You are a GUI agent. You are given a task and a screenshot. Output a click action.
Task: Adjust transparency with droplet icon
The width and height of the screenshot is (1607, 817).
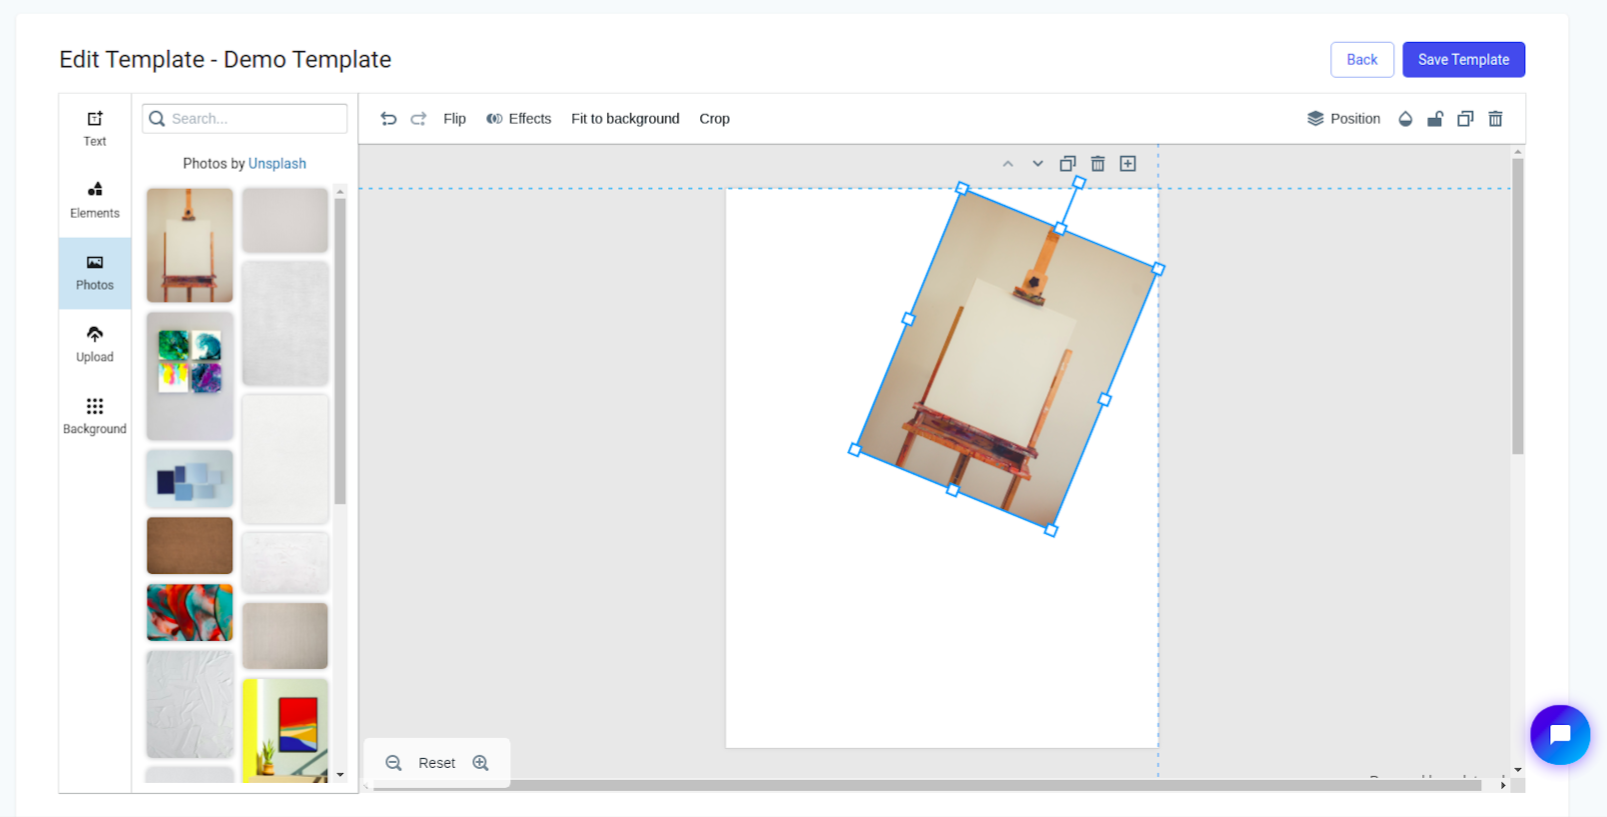[1405, 118]
